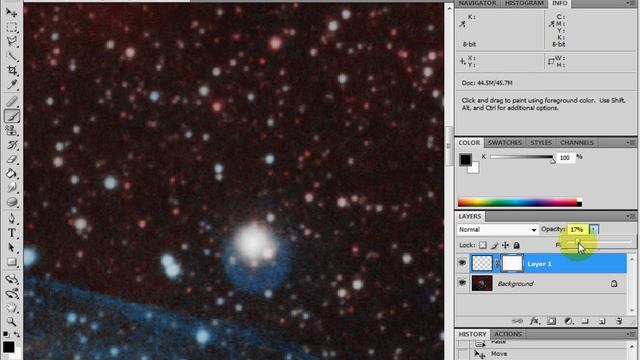Select the 3D Rotate tool

[x=11, y=279]
